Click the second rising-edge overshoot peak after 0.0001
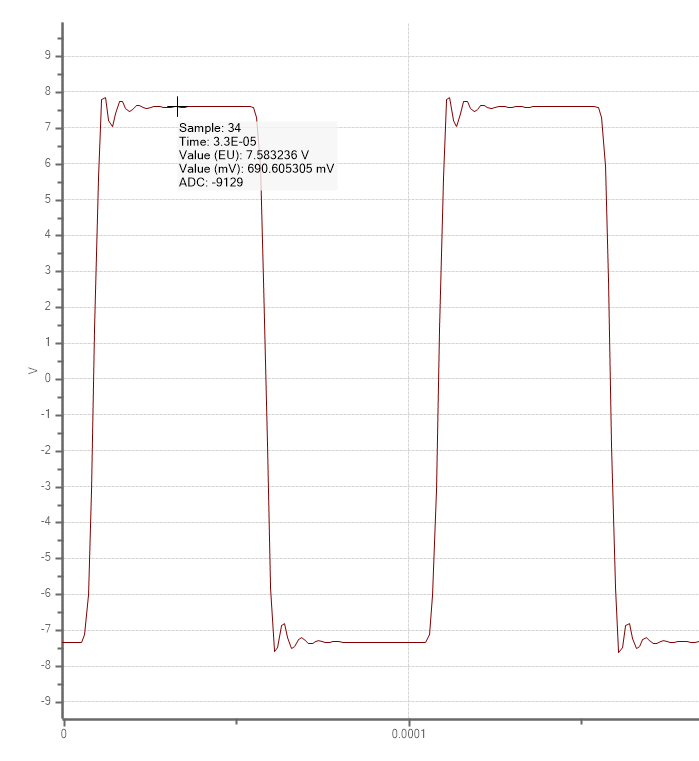699x761 pixels. [449, 99]
